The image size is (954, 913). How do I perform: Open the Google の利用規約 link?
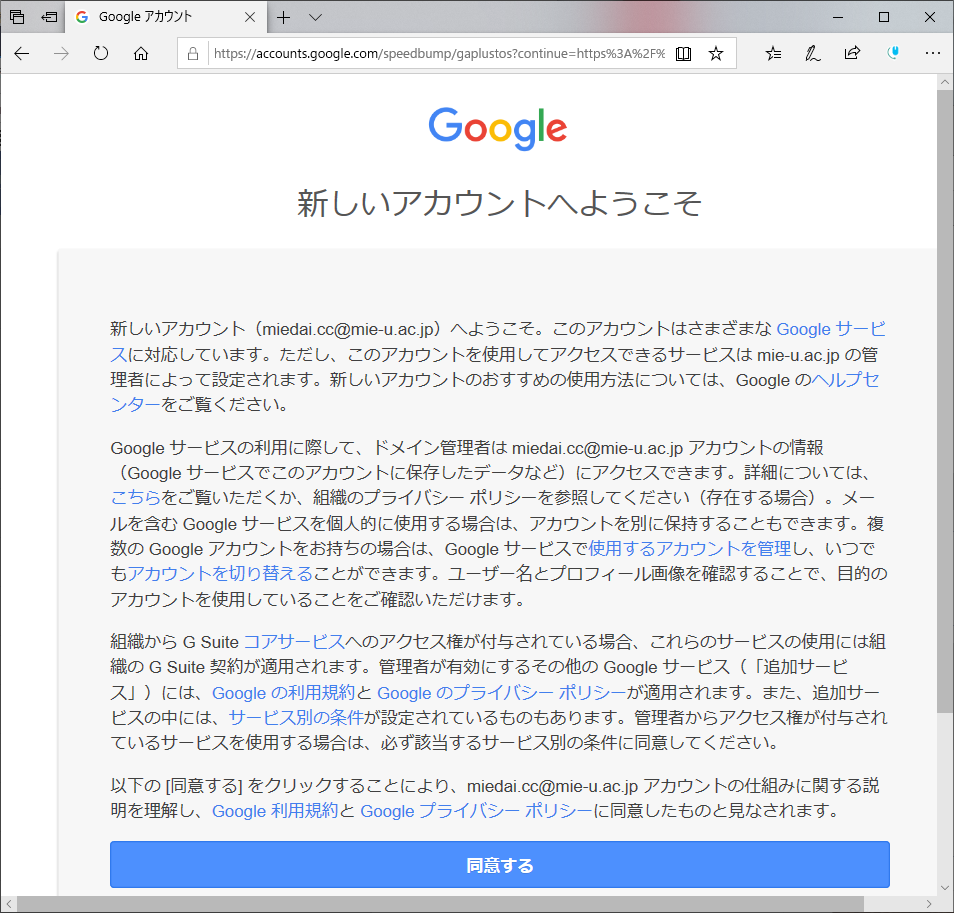pyautogui.click(x=283, y=693)
